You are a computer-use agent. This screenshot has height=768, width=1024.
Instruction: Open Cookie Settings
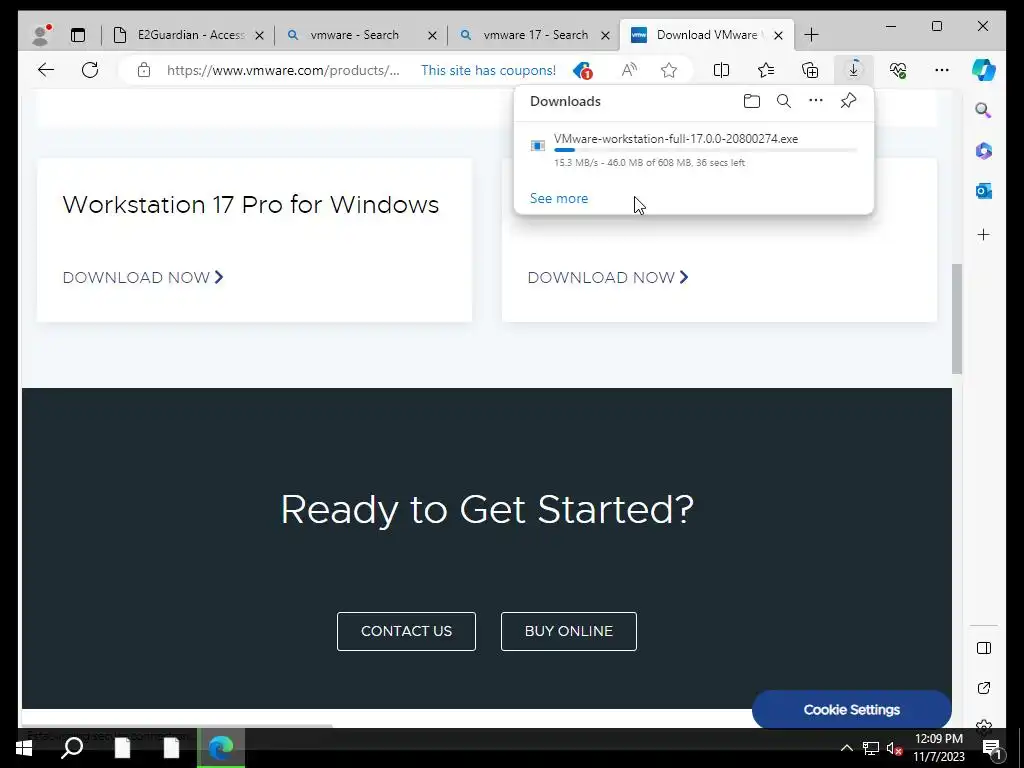coord(852,710)
